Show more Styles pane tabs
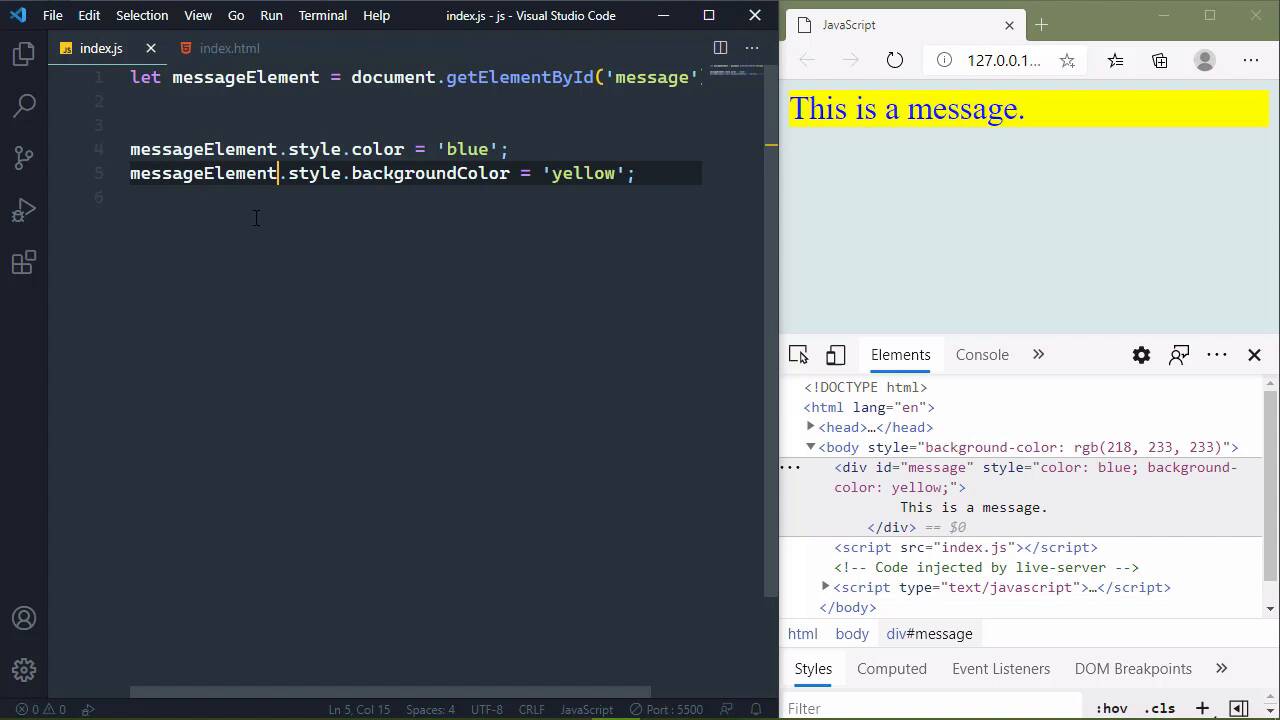 [x=1221, y=669]
